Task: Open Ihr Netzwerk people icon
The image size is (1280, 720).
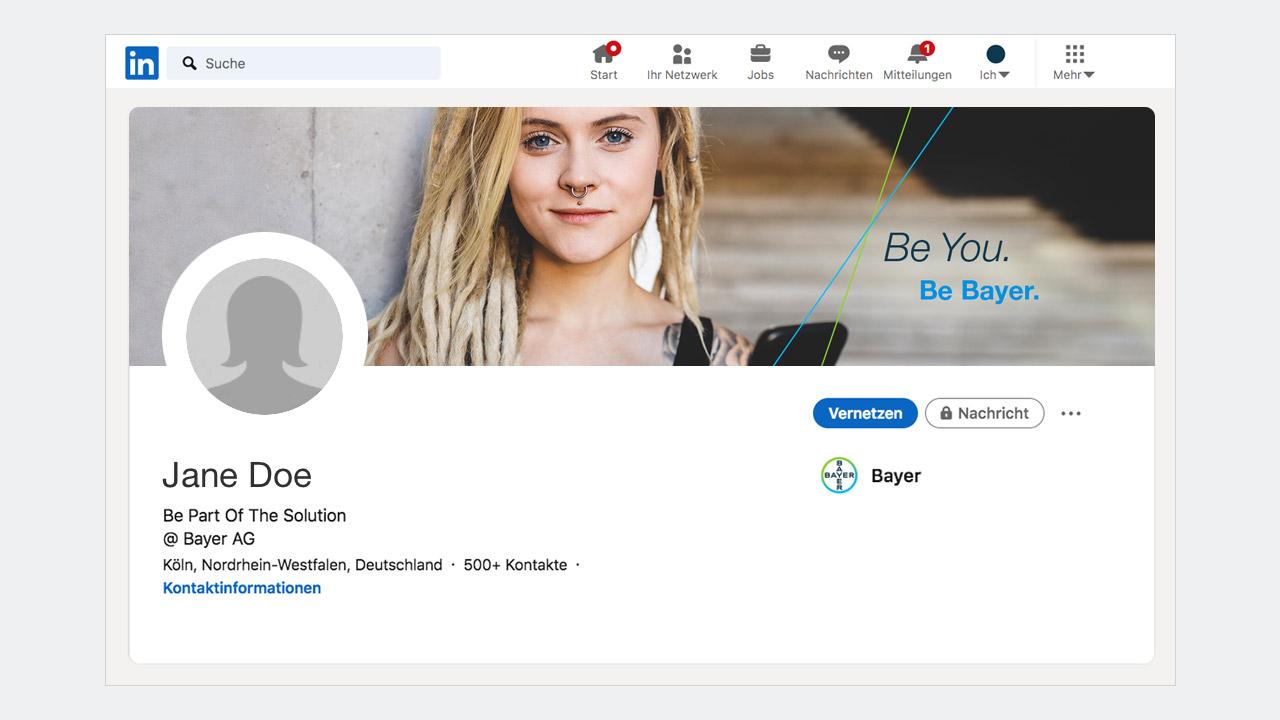Action: tap(682, 54)
